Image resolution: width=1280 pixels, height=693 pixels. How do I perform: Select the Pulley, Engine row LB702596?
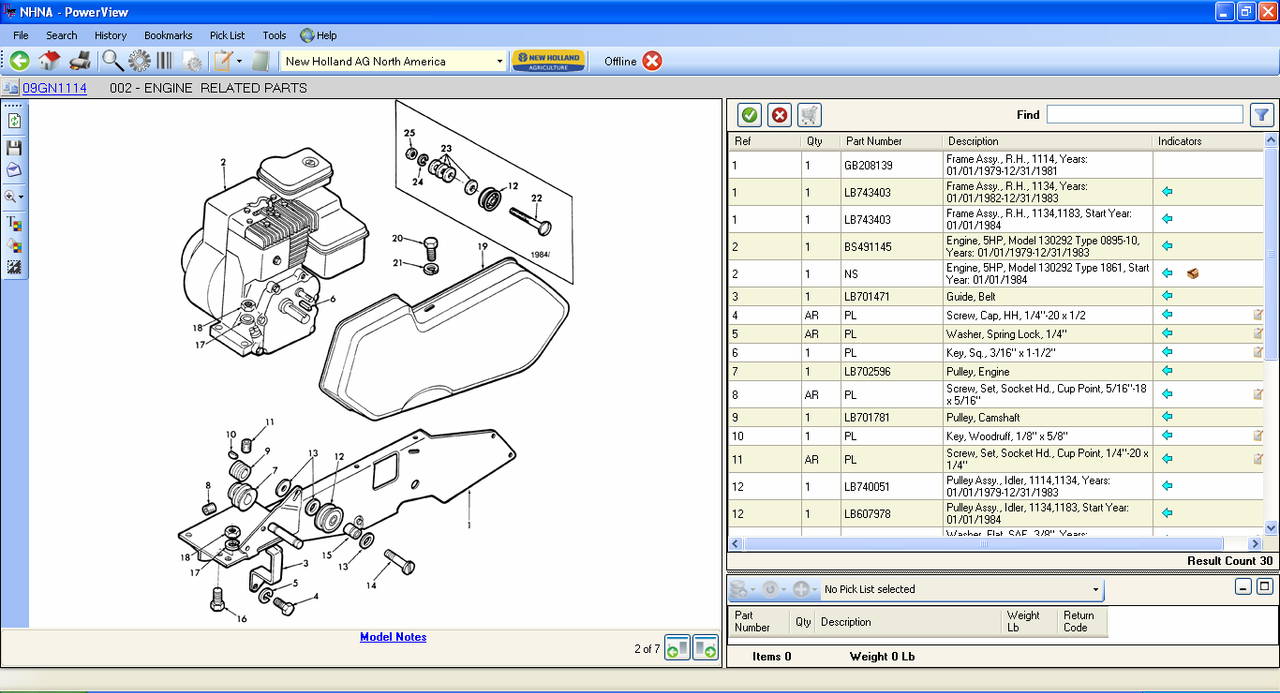996,371
